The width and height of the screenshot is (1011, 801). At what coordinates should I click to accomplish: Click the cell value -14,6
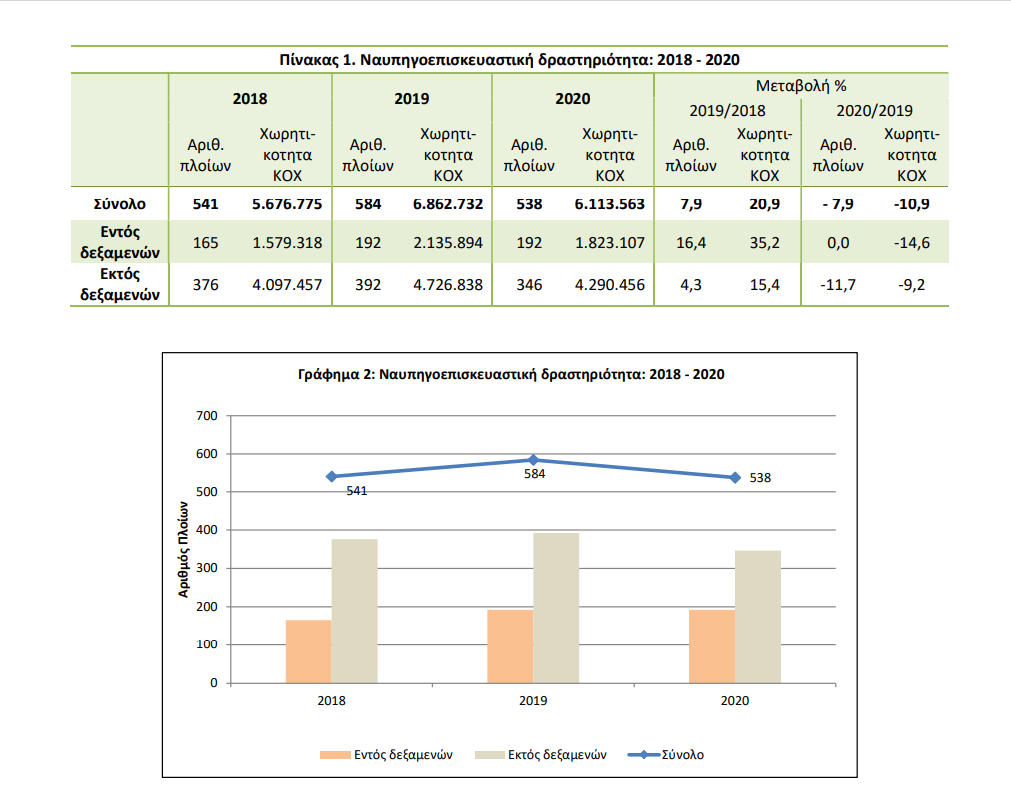click(x=911, y=242)
